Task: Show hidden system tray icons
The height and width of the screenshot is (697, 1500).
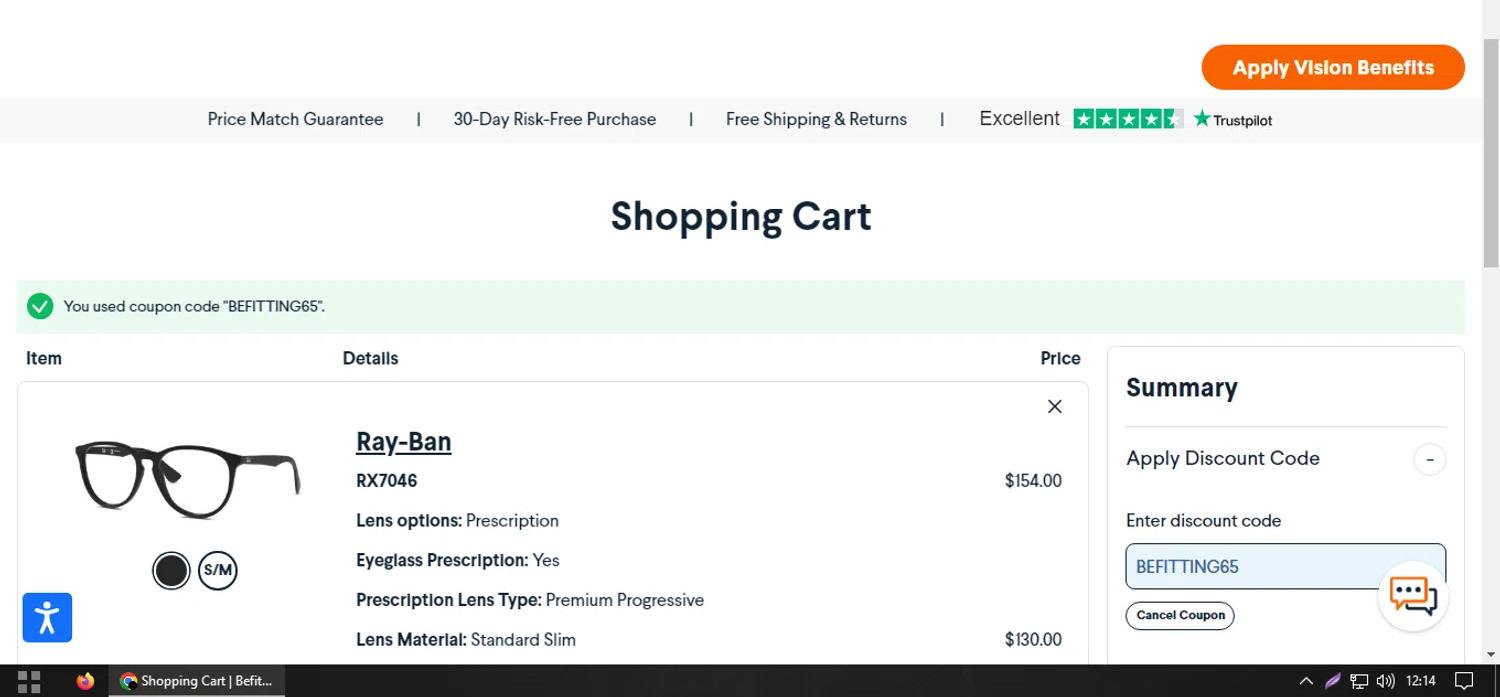Action: [1306, 681]
